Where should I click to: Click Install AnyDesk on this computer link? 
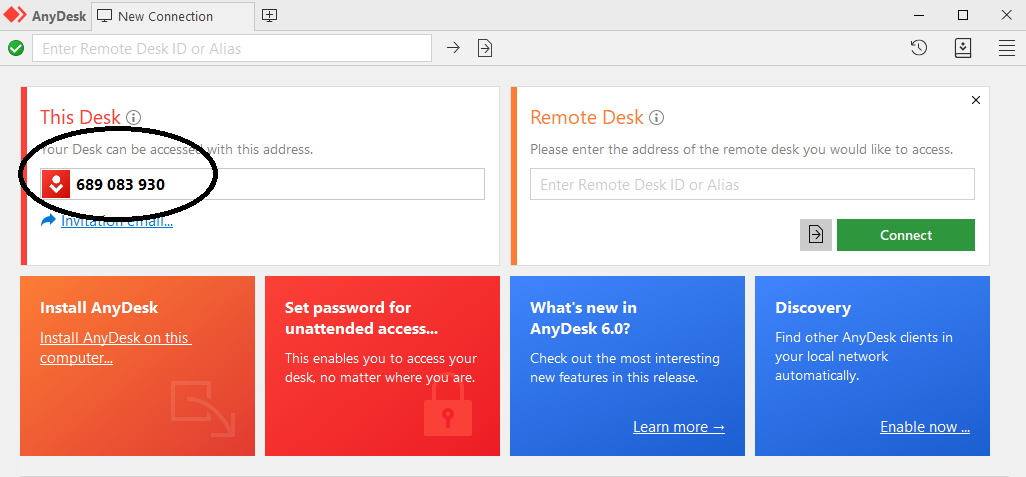click(x=114, y=348)
